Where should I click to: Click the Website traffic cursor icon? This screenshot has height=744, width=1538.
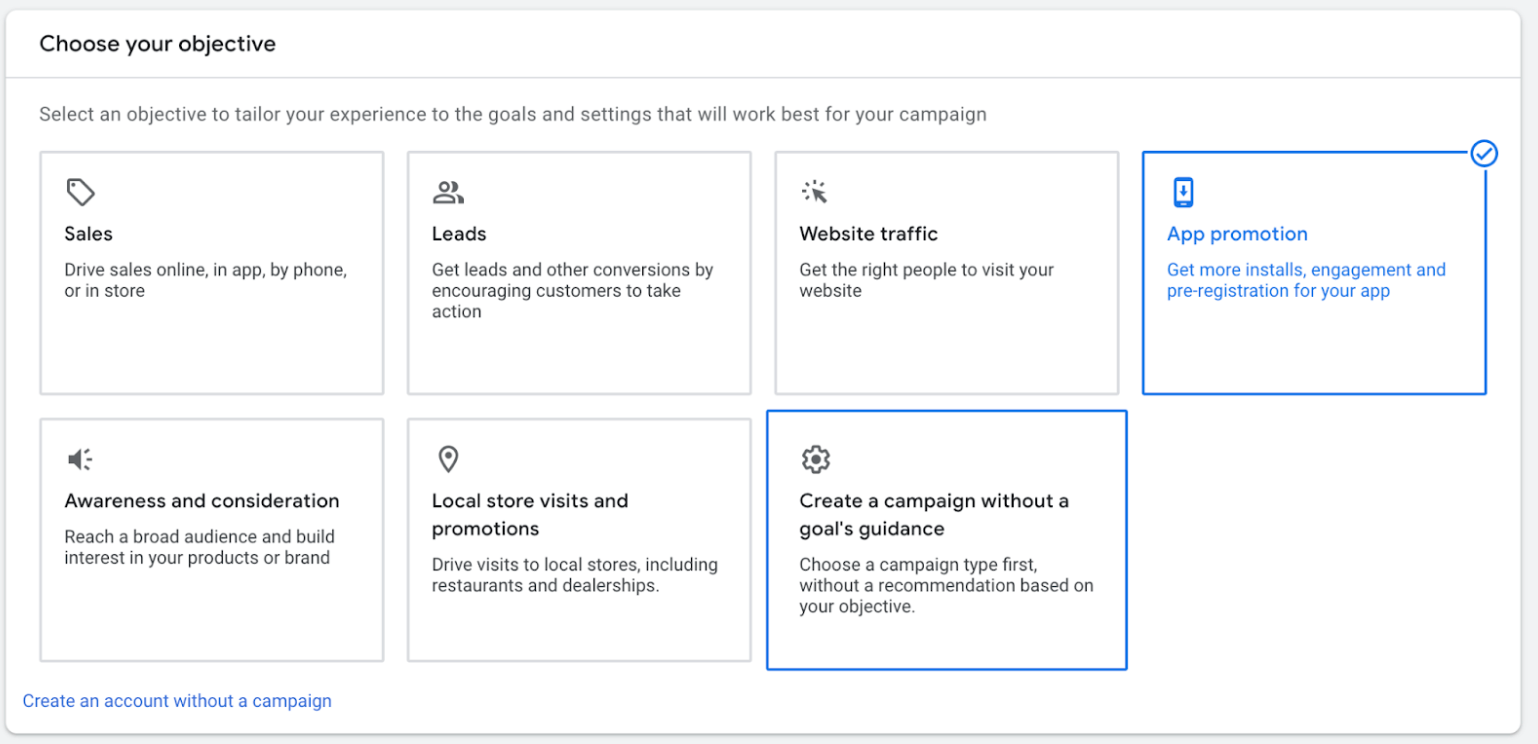click(815, 192)
